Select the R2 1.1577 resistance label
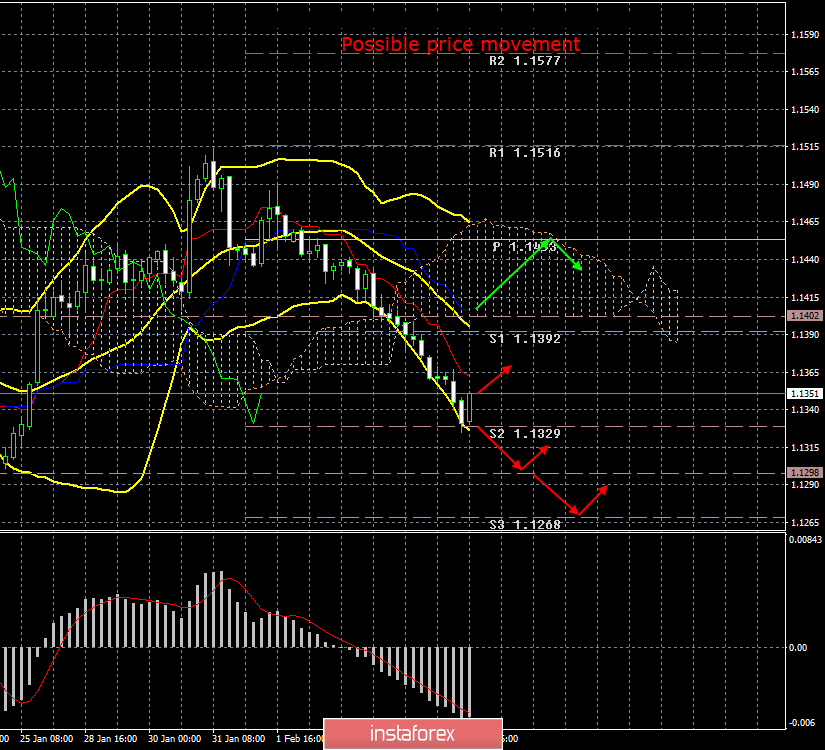 (x=525, y=61)
